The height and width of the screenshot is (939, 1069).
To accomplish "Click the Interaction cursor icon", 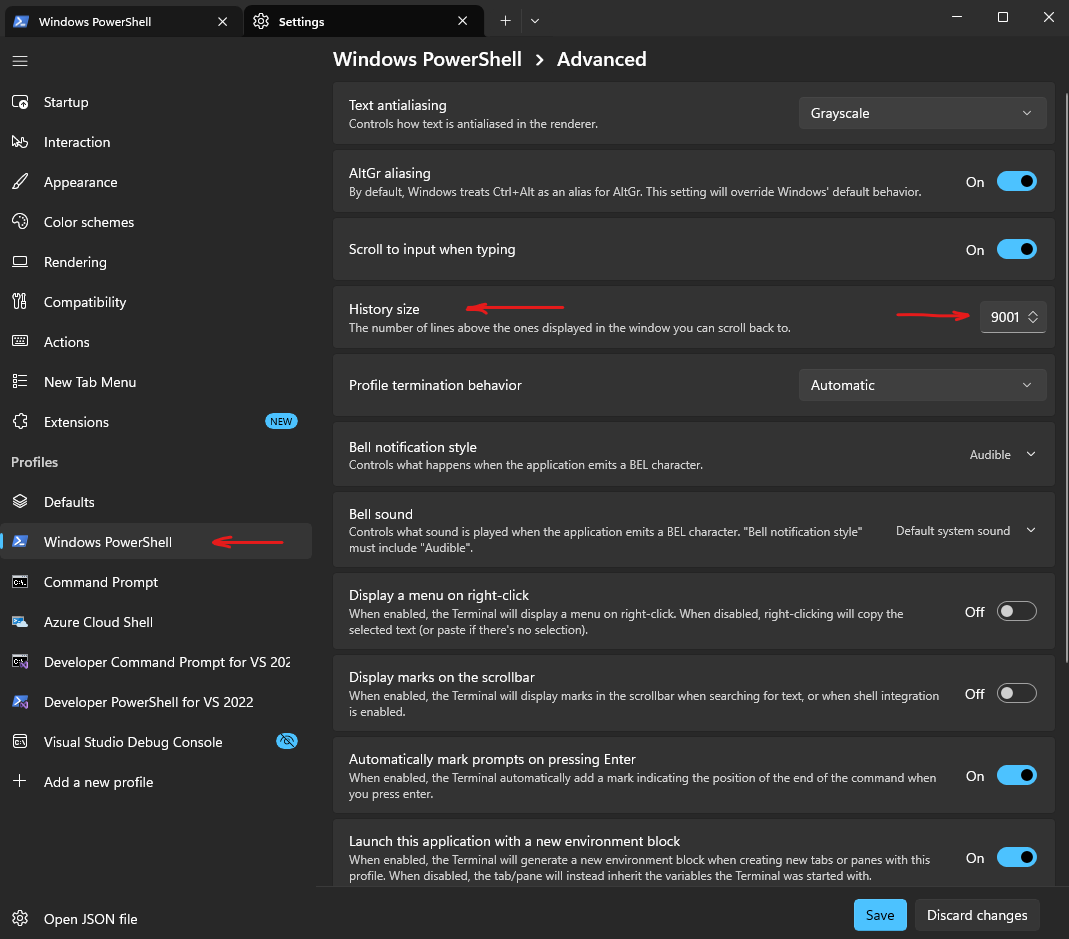I will coord(20,142).
